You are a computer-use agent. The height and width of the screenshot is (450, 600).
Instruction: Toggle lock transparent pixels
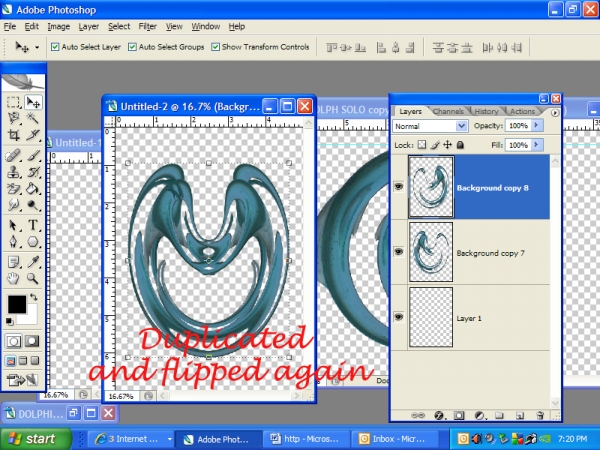point(422,145)
